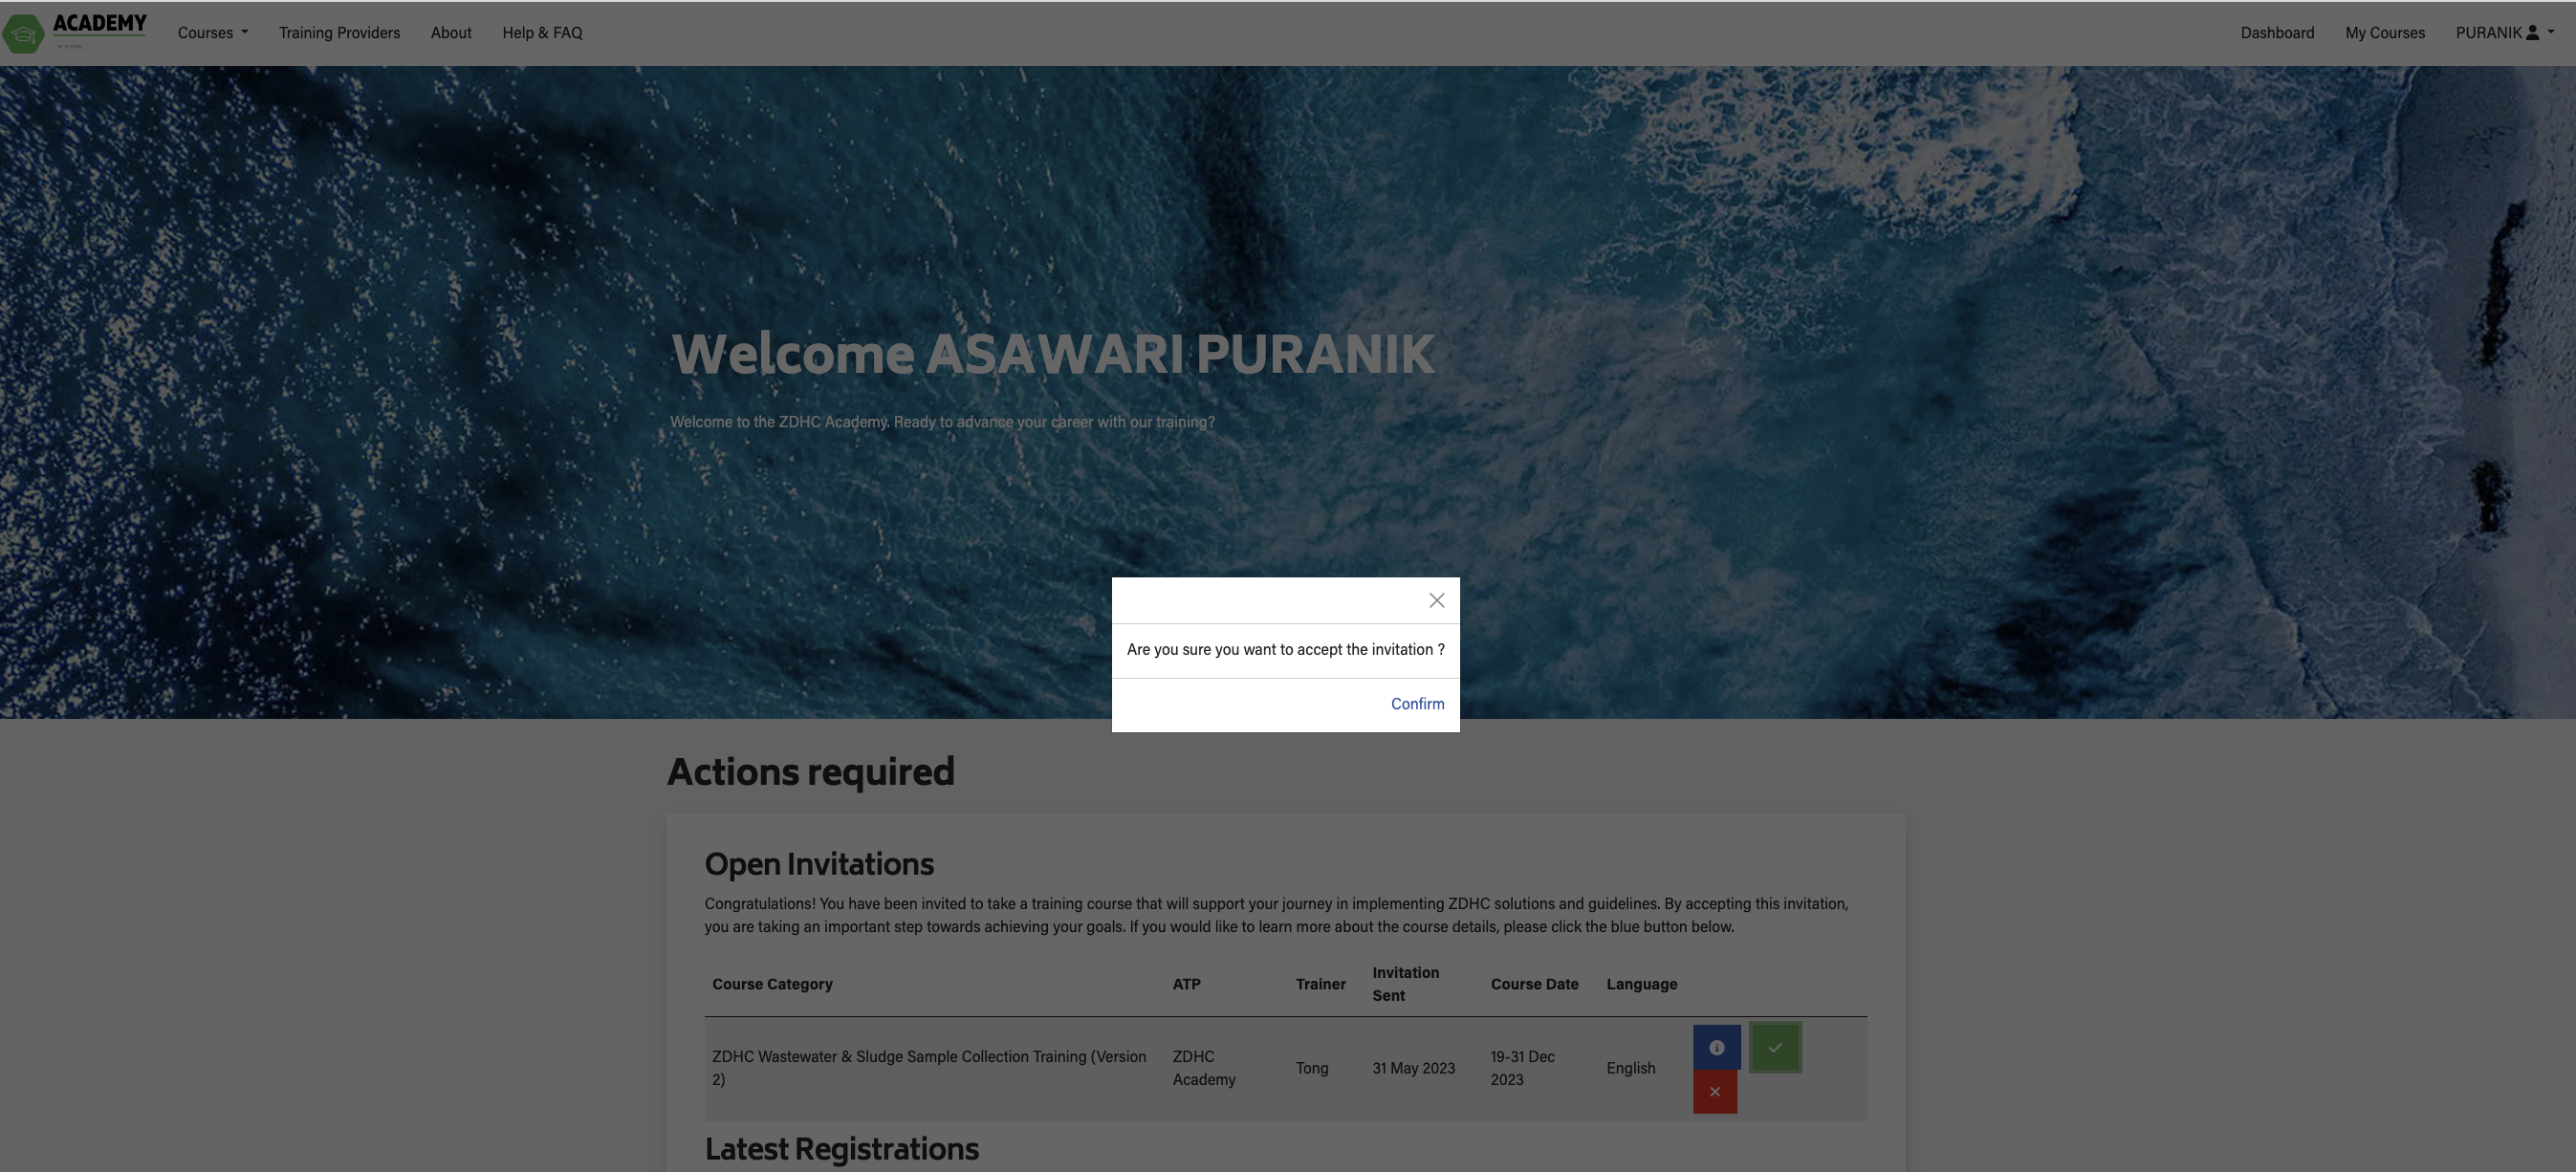Go to Help & FAQ
2576x1172 pixels.
coord(542,32)
